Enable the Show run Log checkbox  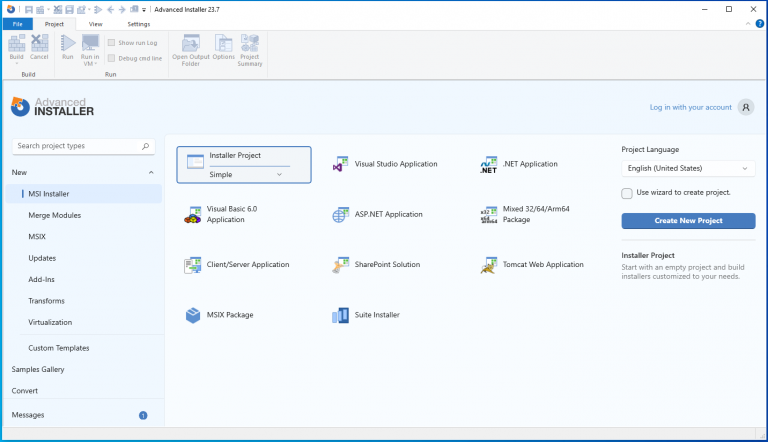pos(112,43)
